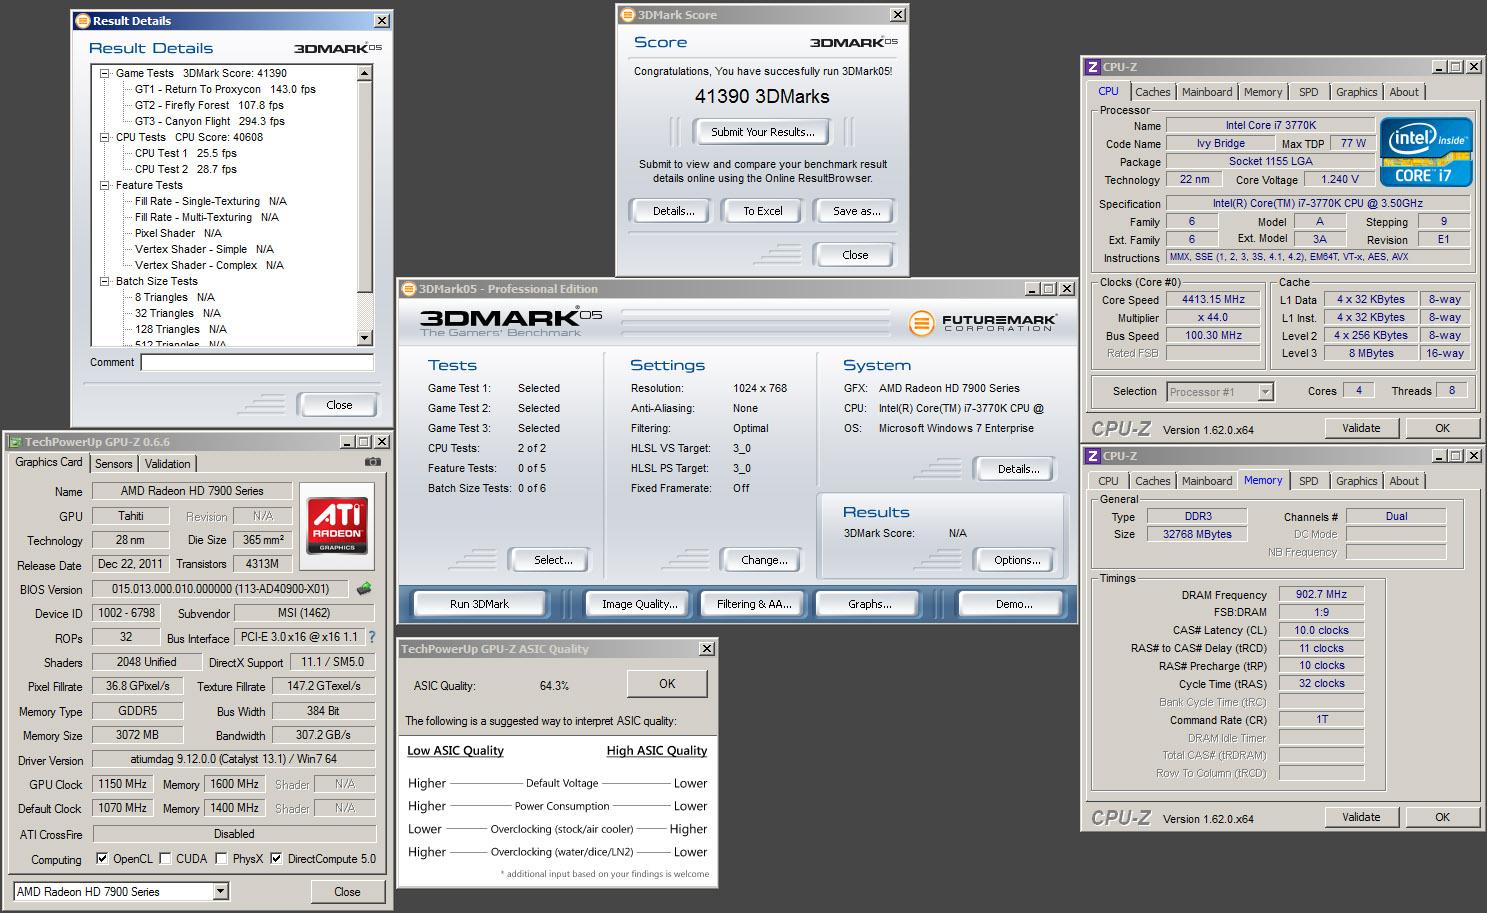This screenshot has width=1487, height=913.
Task: Toggle the OpenCL checkbox
Action: coord(102,859)
